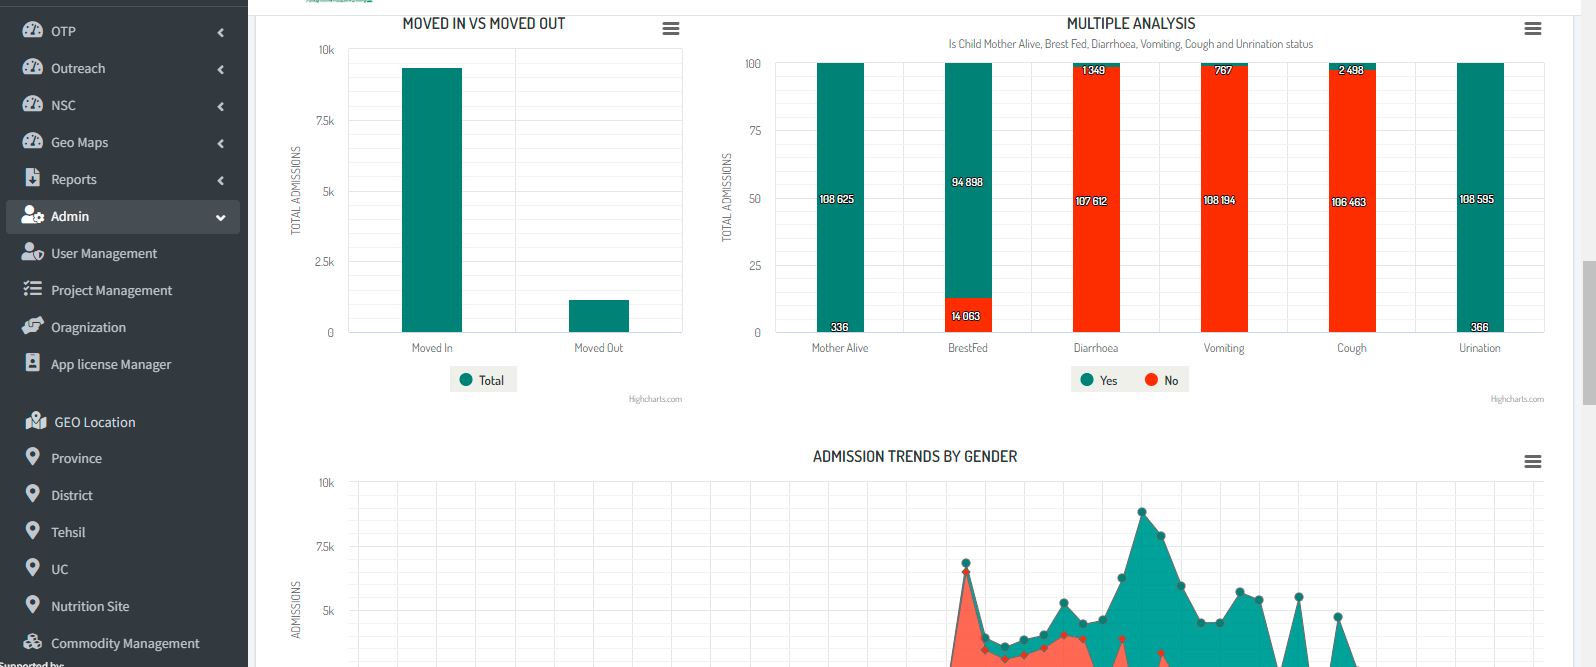Click the District location pin icon

coord(32,494)
